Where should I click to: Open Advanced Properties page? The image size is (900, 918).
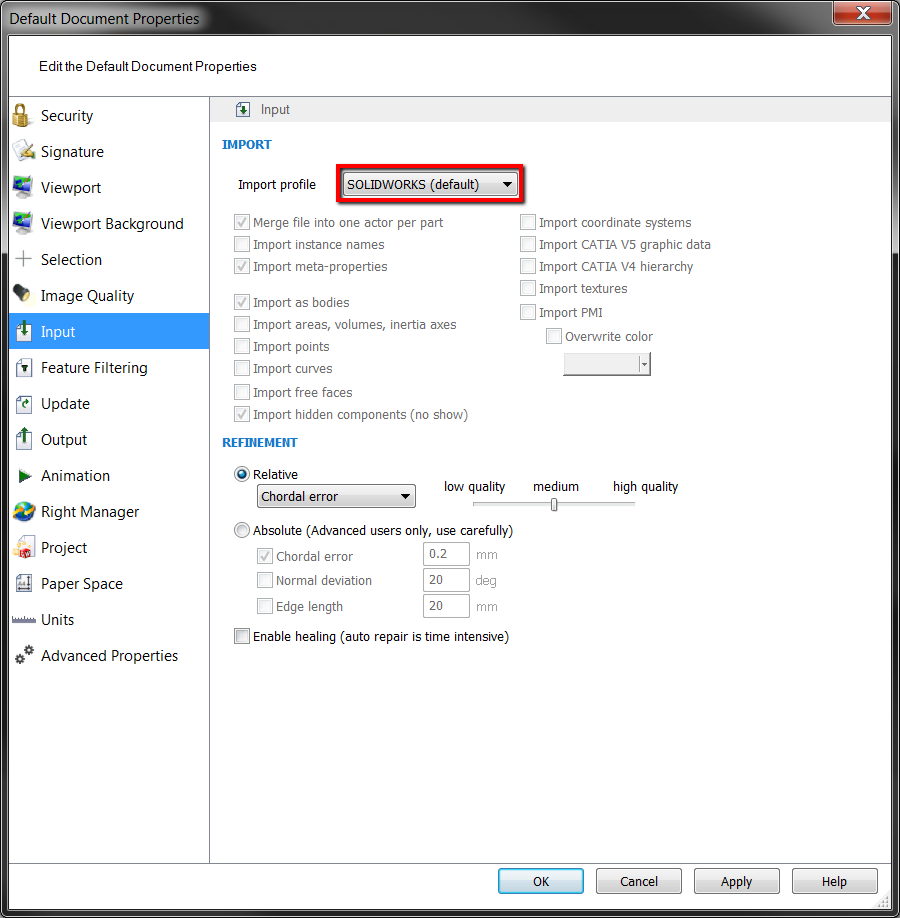[x=109, y=655]
